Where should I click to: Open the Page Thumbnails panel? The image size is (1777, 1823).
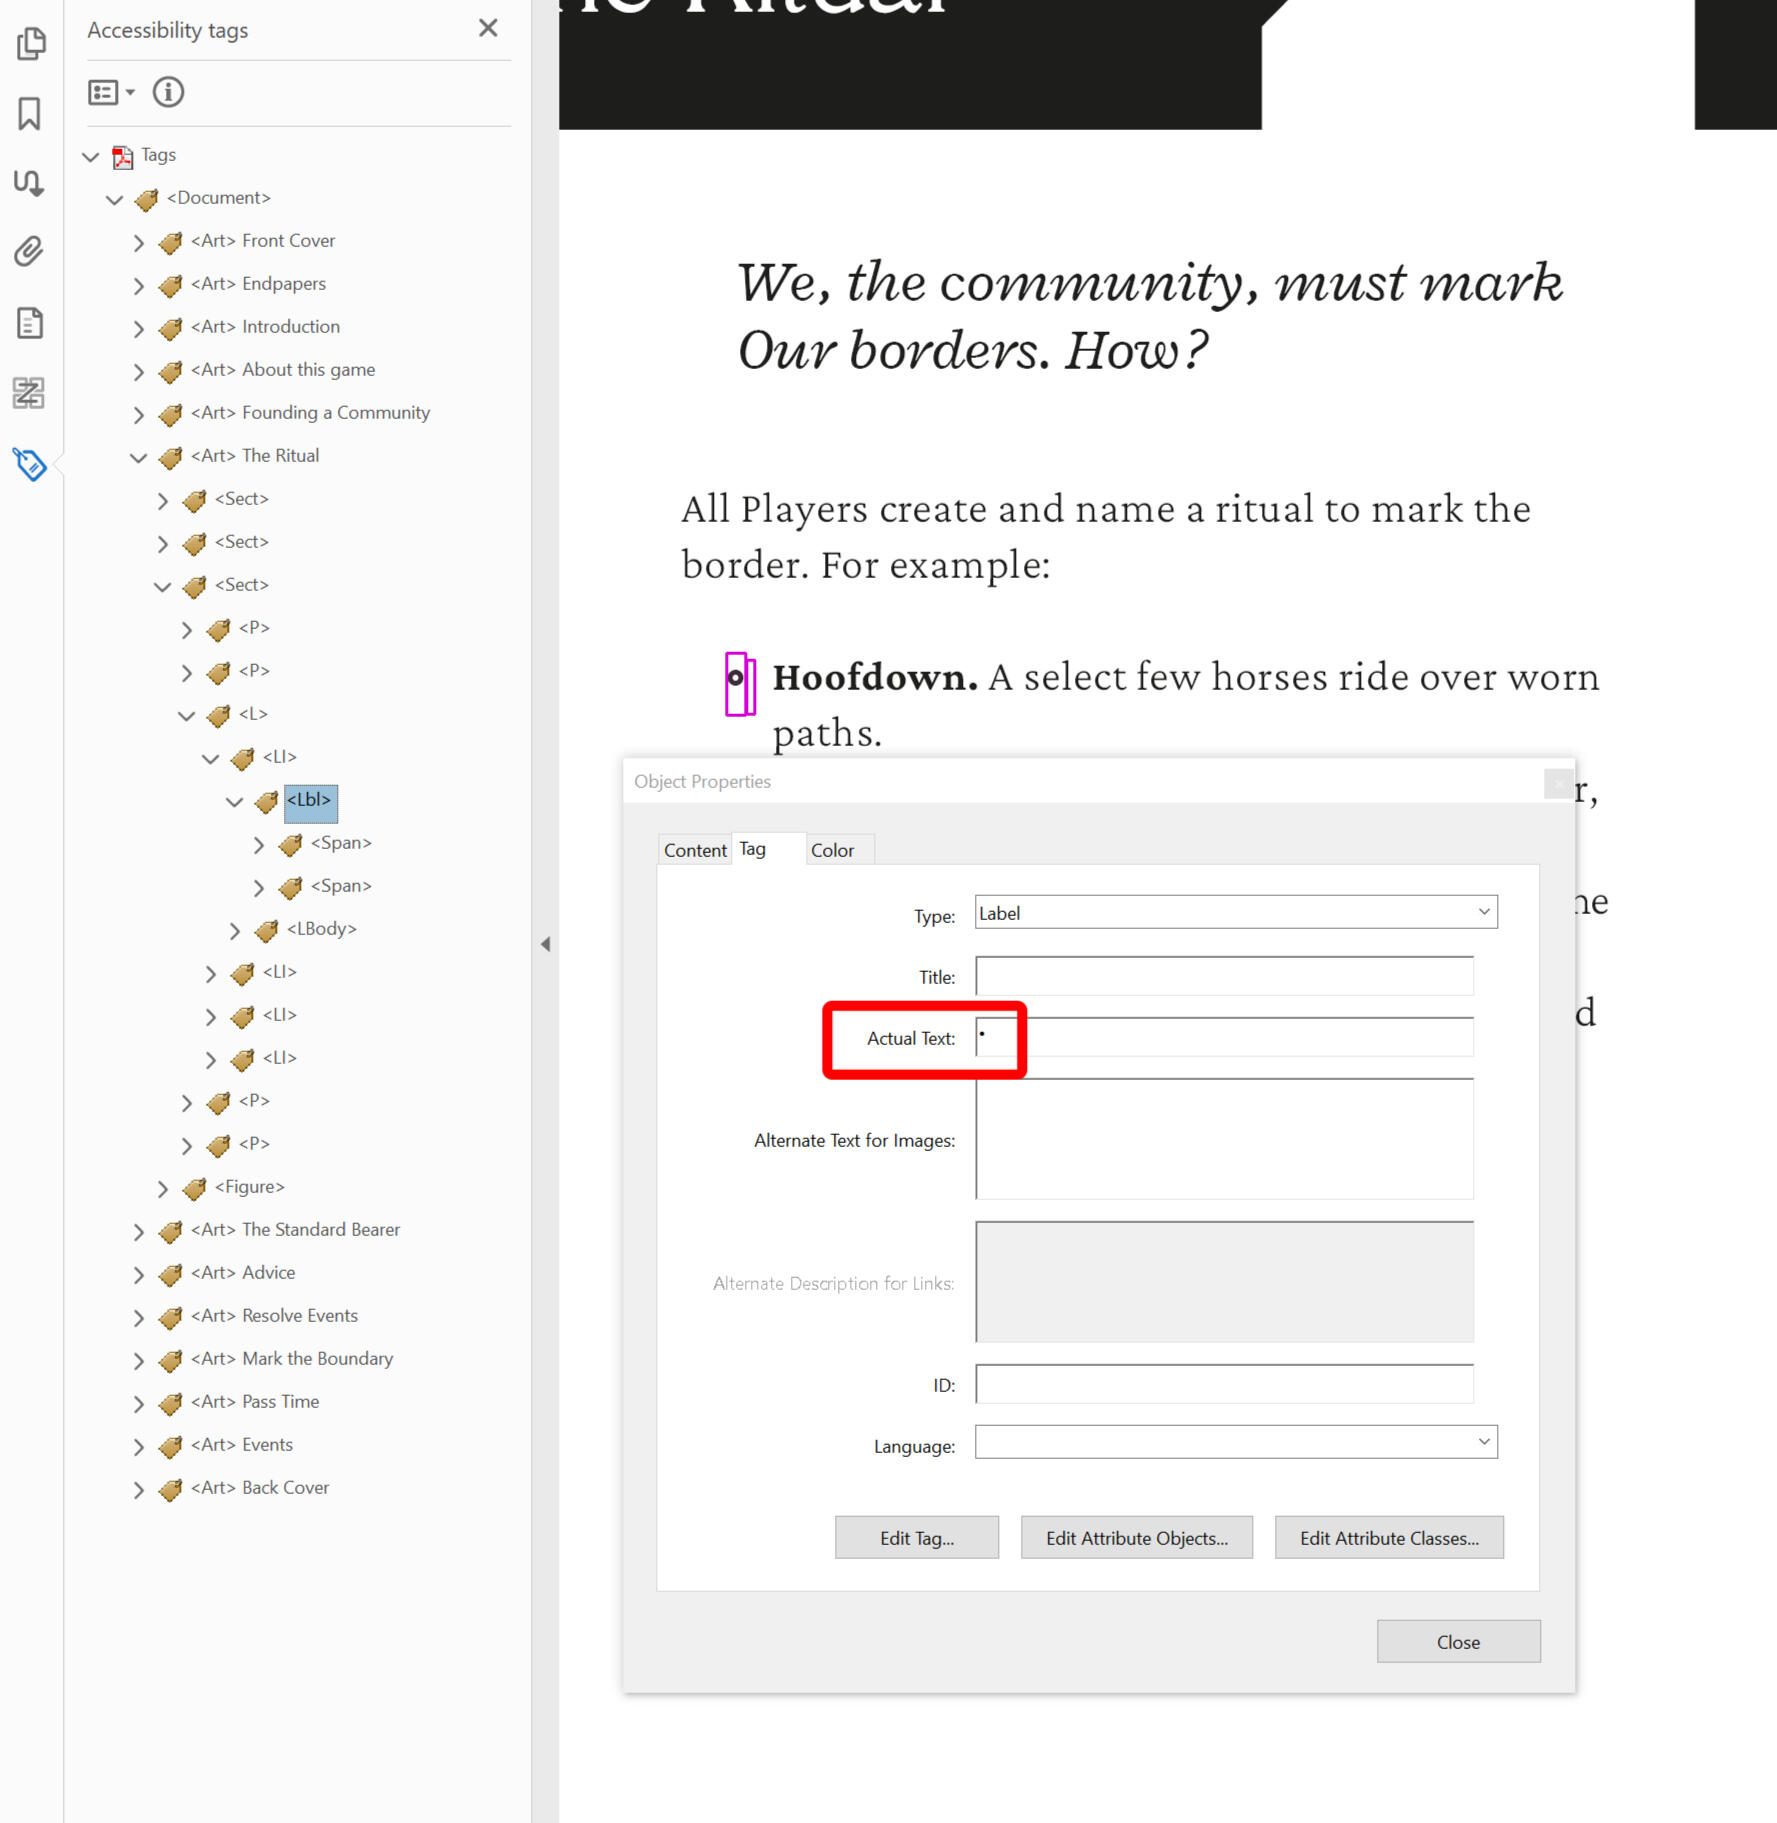tap(31, 44)
